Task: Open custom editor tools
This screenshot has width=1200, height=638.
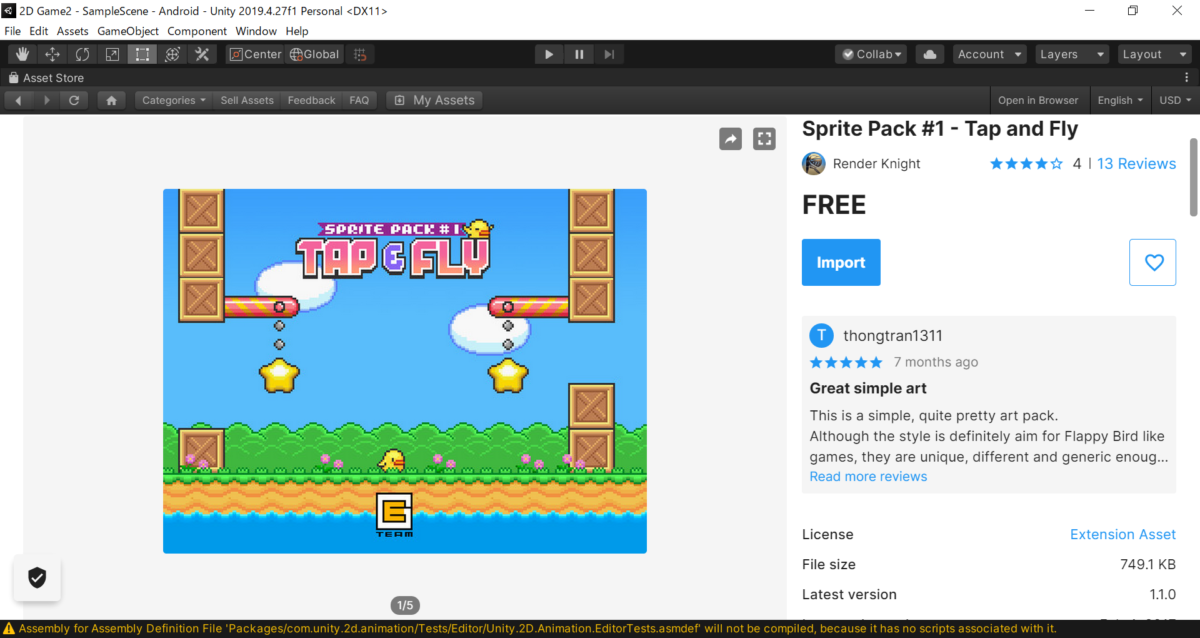Action: (x=202, y=54)
